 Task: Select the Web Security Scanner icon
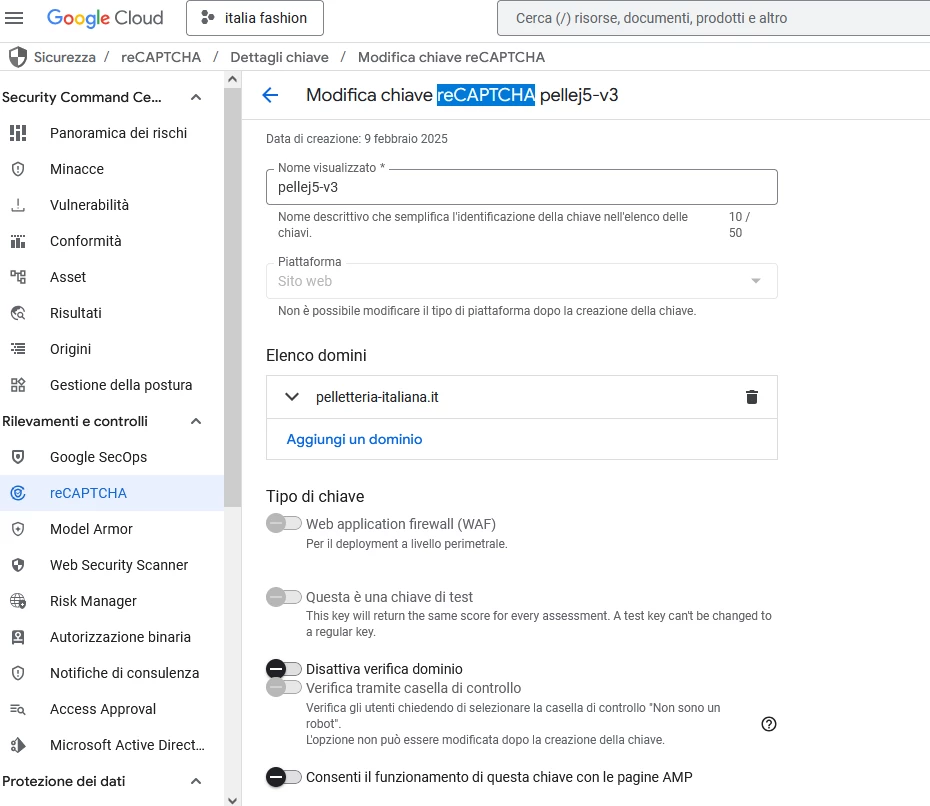[x=18, y=565]
